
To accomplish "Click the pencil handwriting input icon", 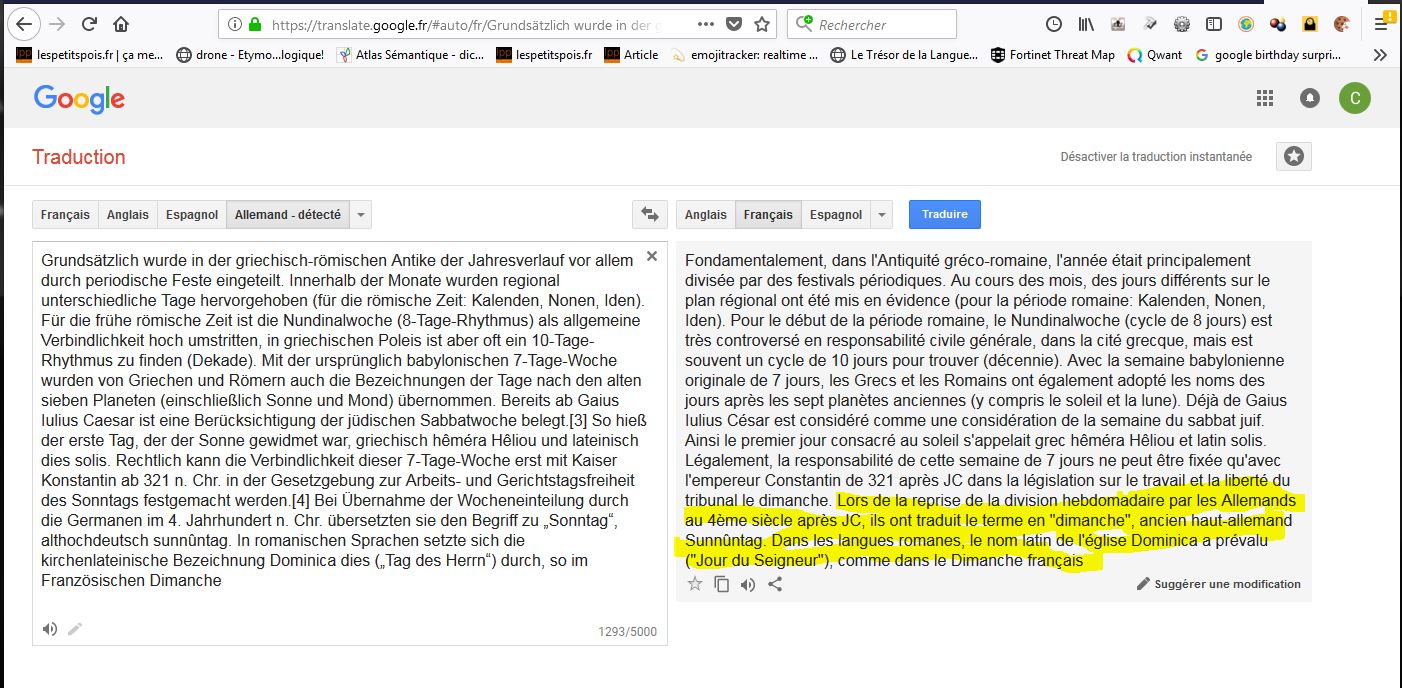I will pyautogui.click(x=75, y=629).
